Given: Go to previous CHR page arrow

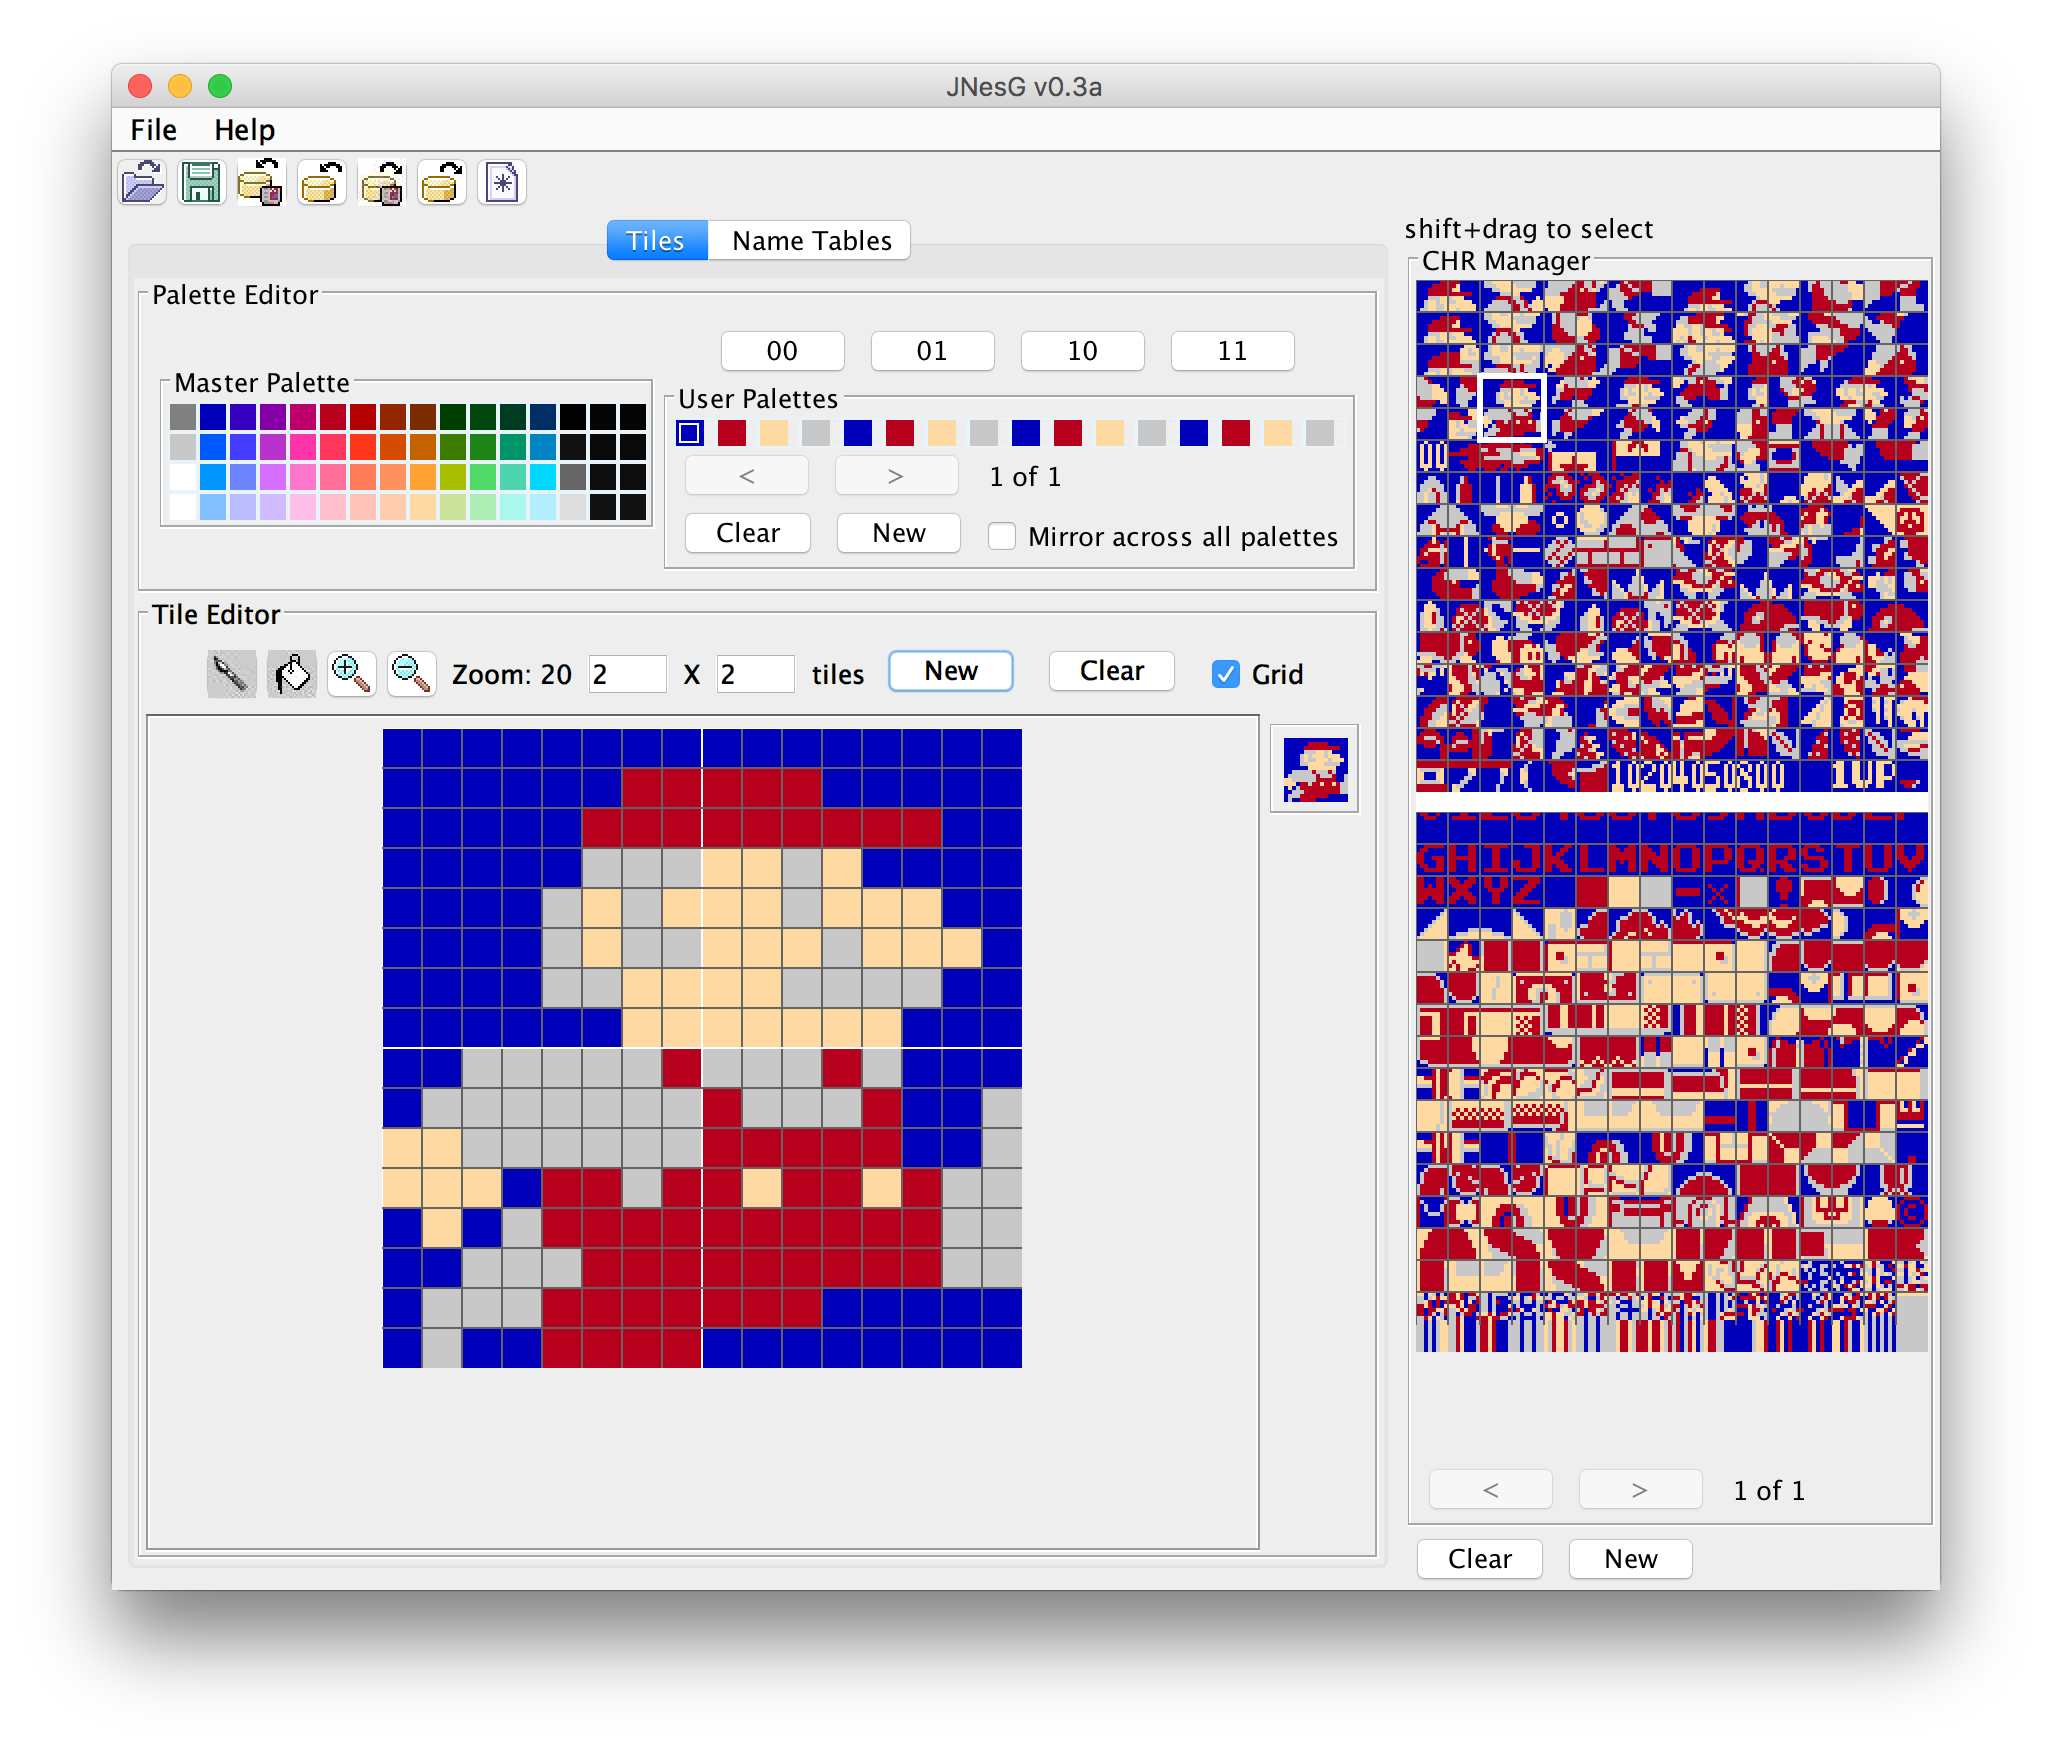Looking at the screenshot, I should coord(1490,1490).
